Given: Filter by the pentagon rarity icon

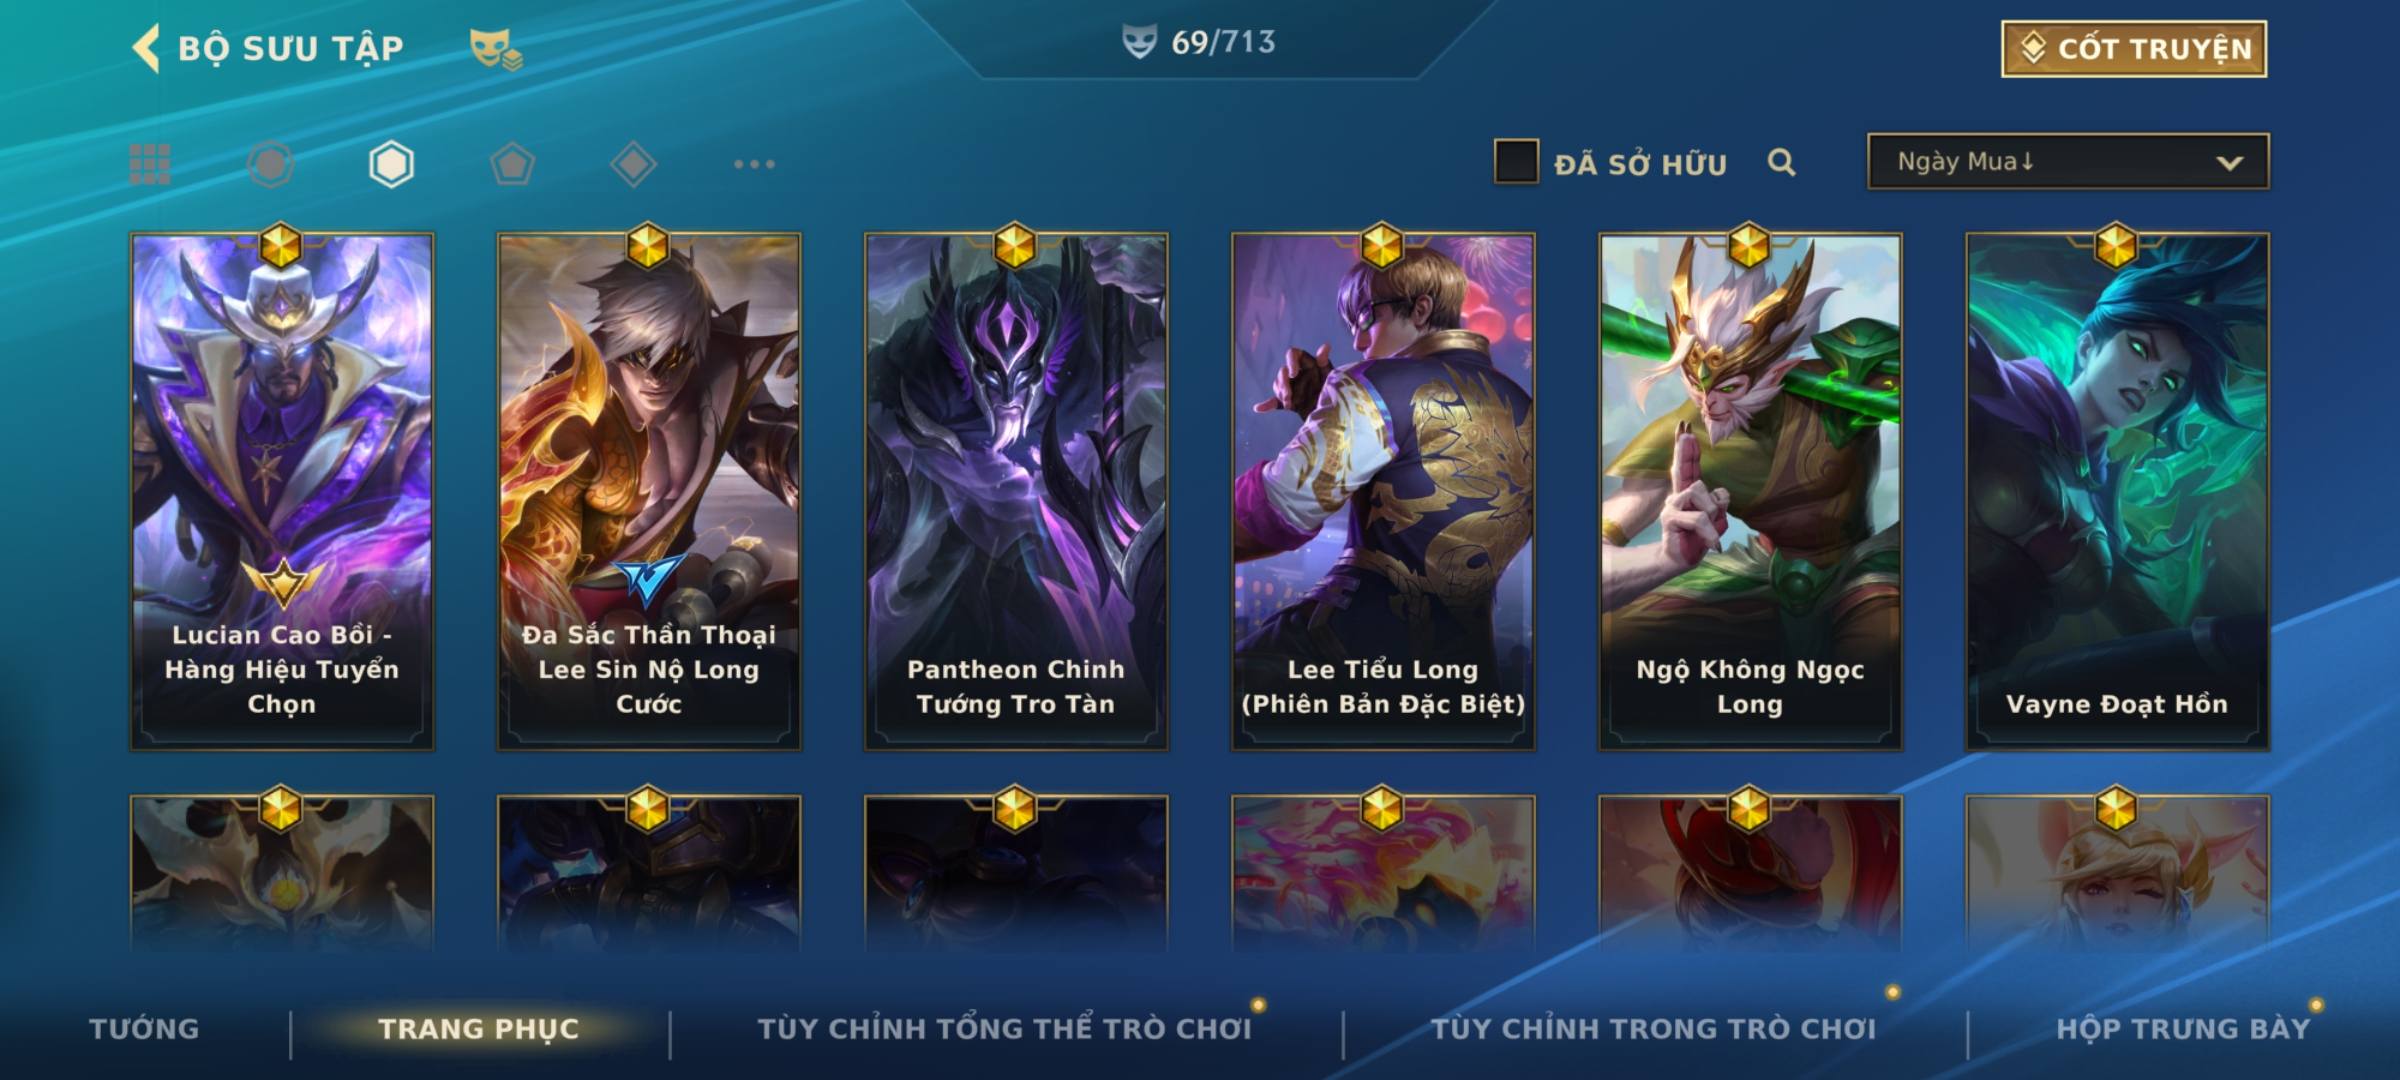Looking at the screenshot, I should pos(512,164).
